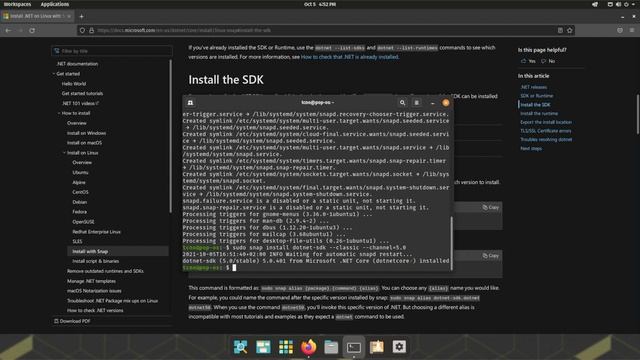The image size is (640, 360).
Task: Open search in the terminal window
Action: [x=402, y=102]
